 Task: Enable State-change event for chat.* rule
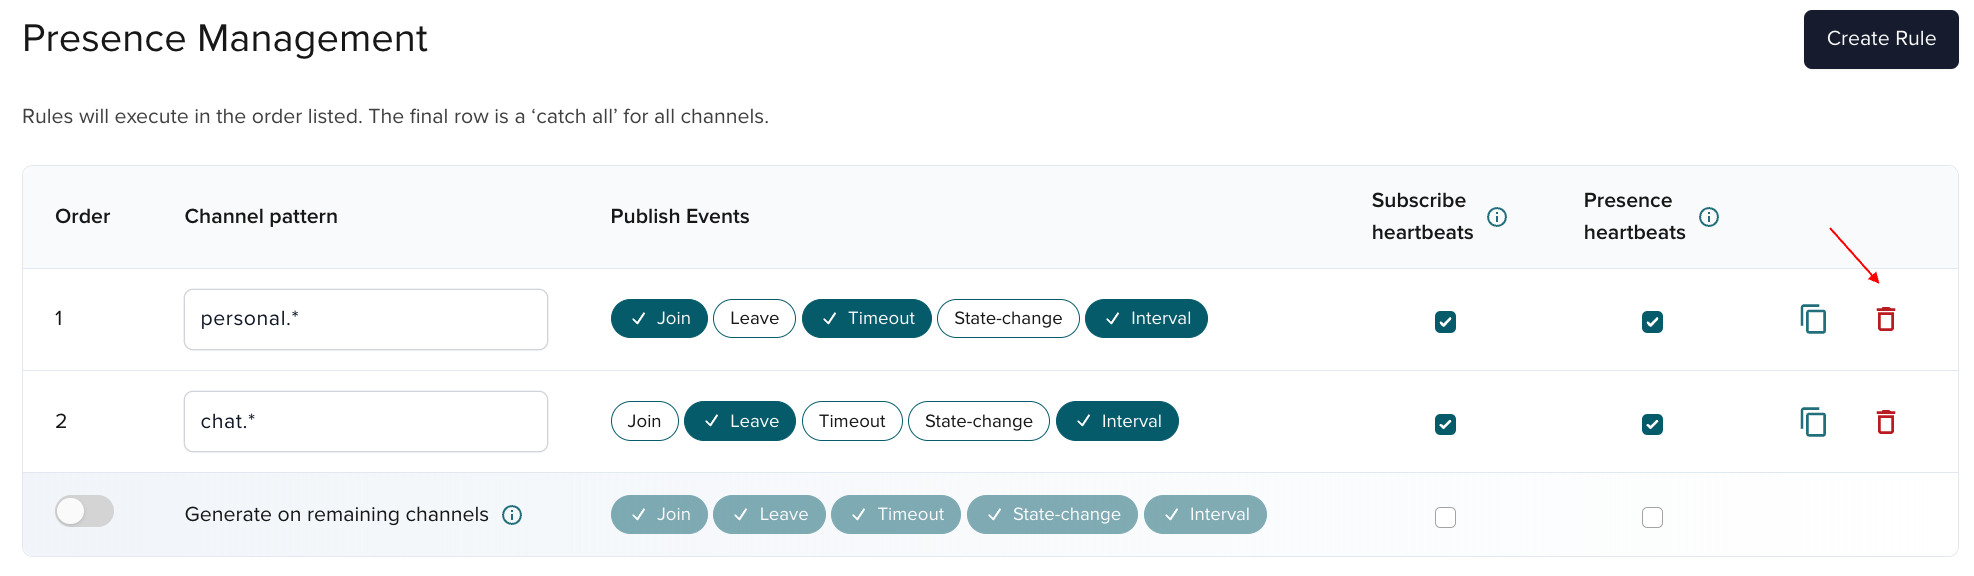coord(979,421)
